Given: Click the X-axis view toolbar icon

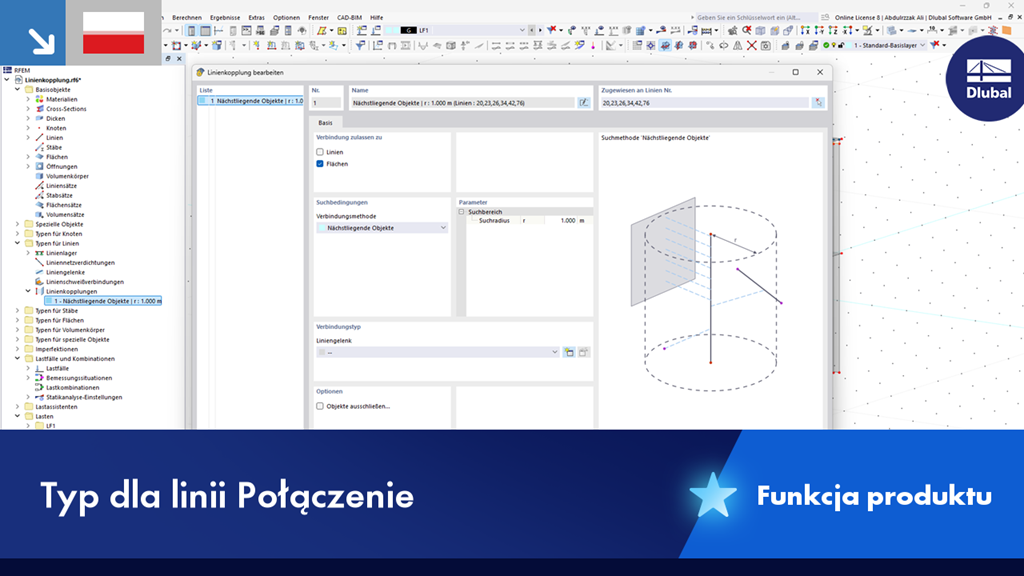Looking at the screenshot, I should pos(805,31).
